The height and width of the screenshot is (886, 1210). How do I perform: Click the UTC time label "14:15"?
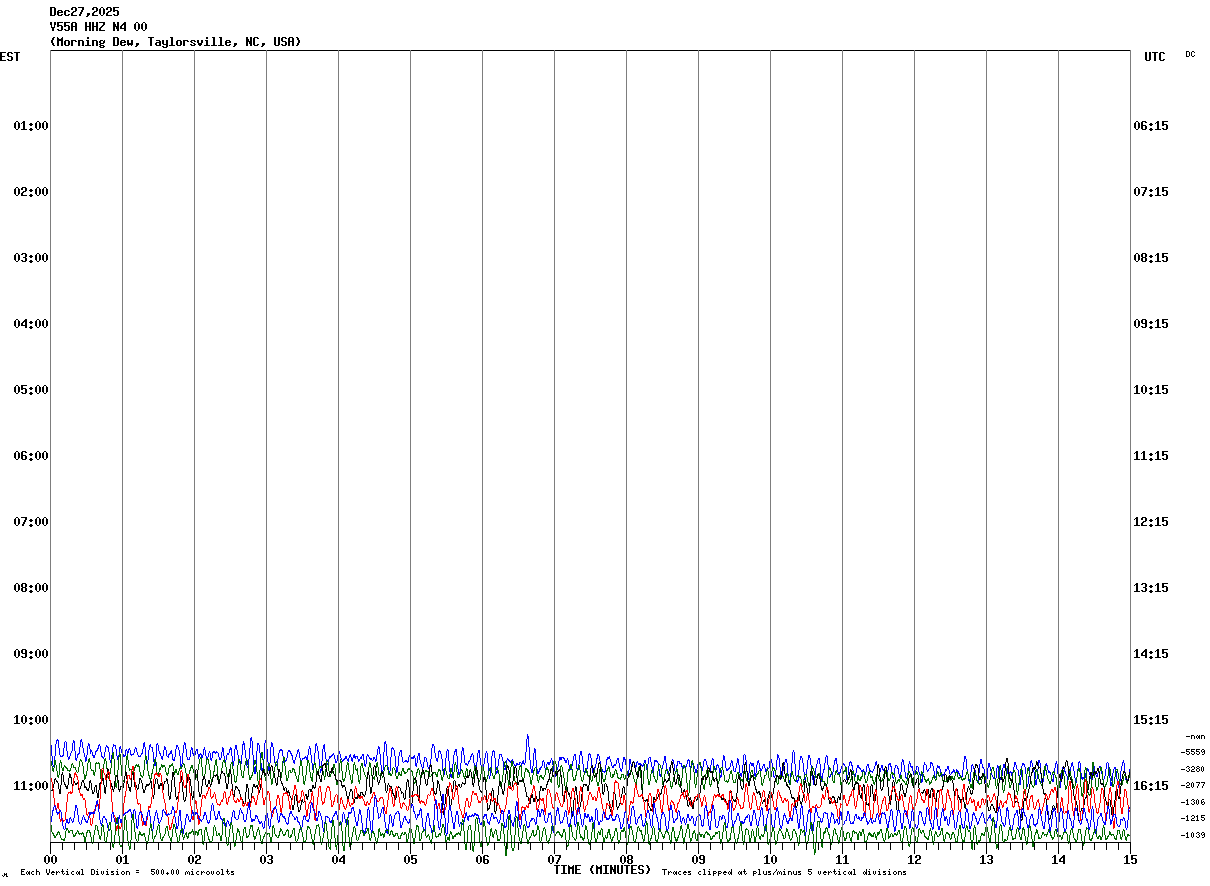point(1151,654)
